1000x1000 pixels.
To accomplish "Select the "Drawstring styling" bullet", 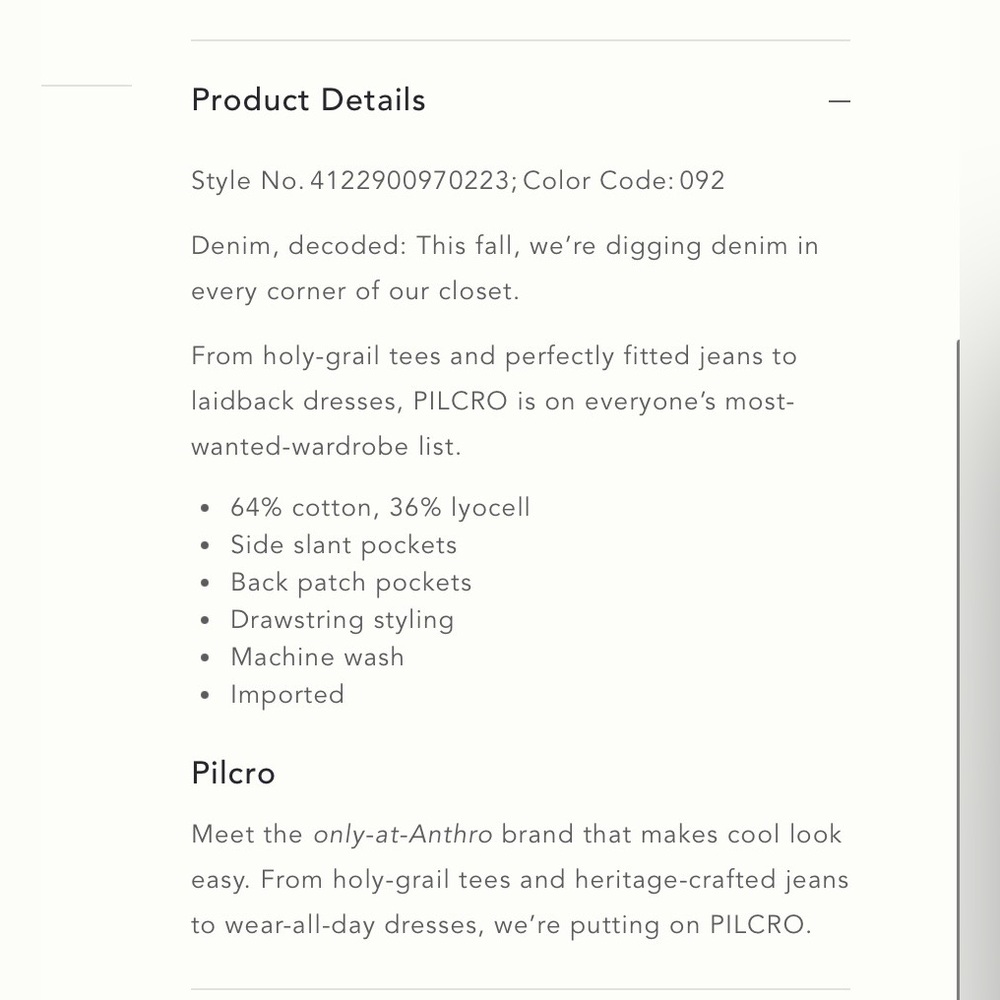I will pos(342,620).
